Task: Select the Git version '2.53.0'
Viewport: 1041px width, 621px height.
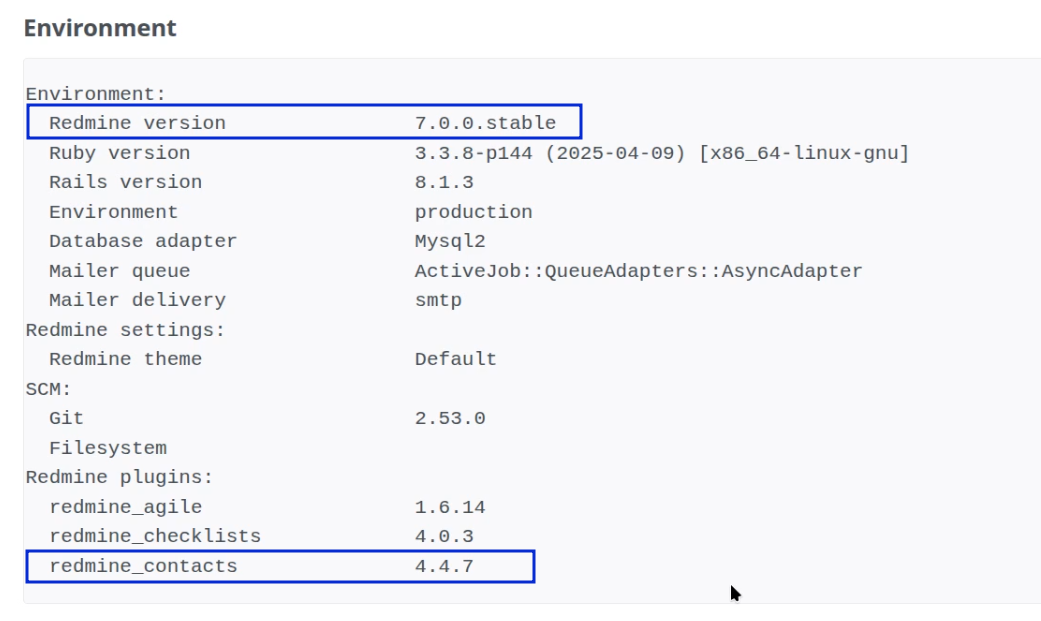Action: click(450, 418)
